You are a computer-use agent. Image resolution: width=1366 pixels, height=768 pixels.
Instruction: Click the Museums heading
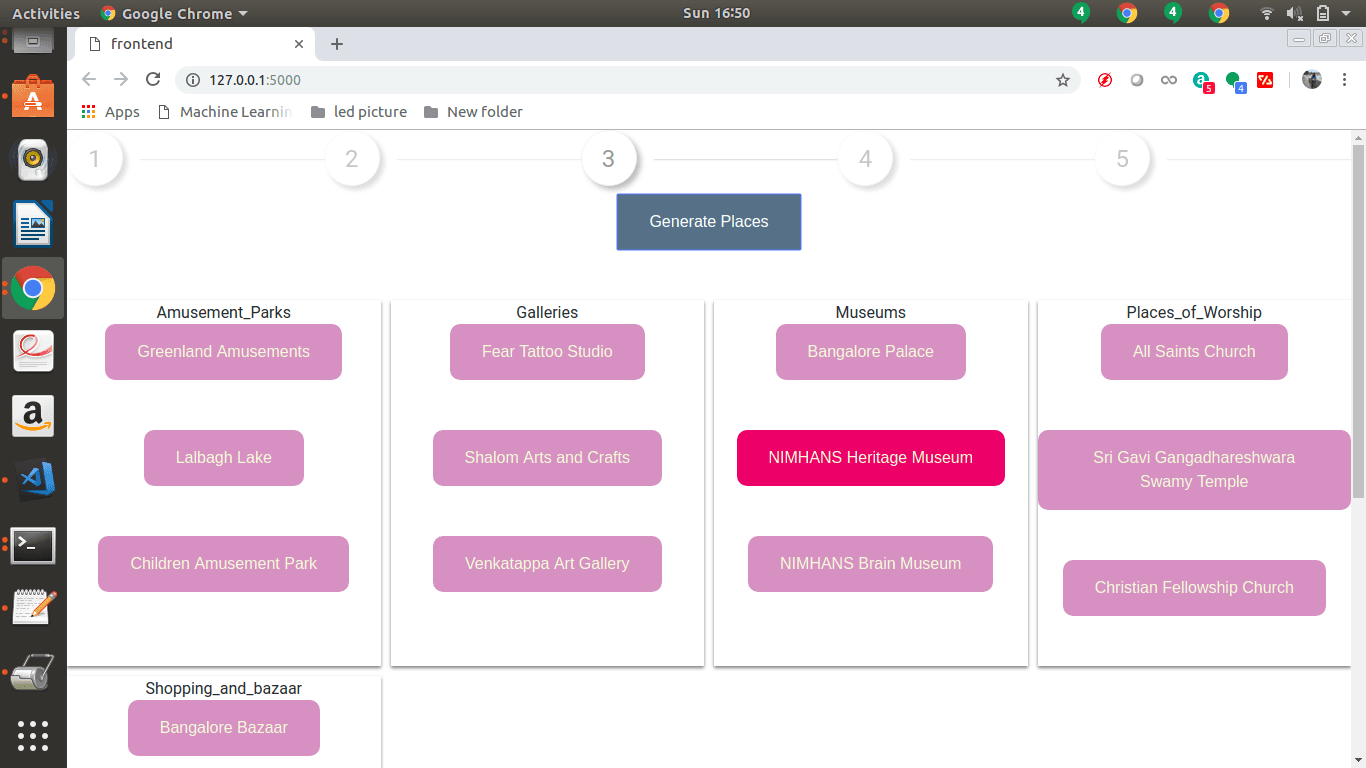click(871, 312)
